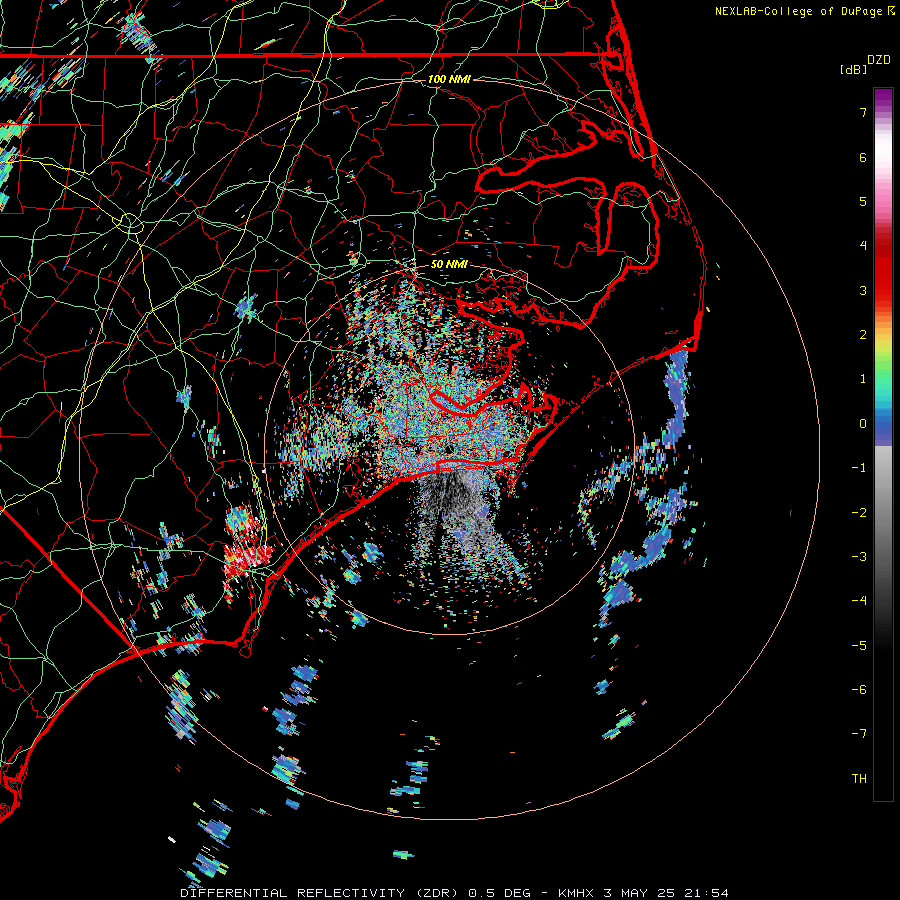Click the 4 value on color scale

863,246
